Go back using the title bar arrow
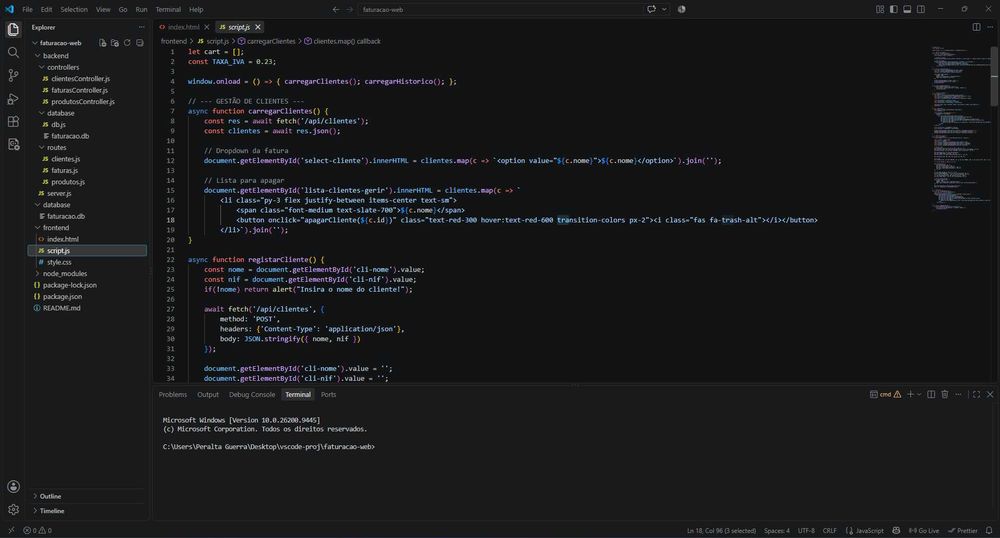Screen dimensions: 1000x538 [x=335, y=10]
